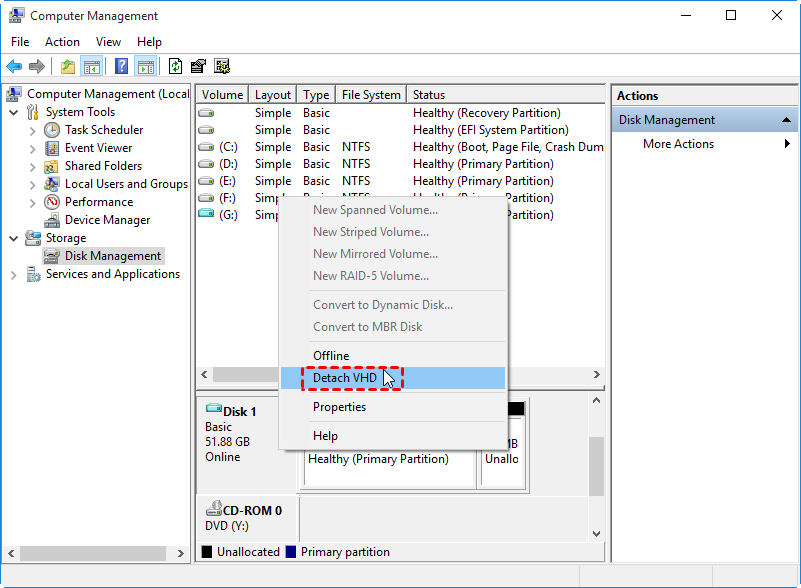801x588 pixels.
Task: Click the green Refresh toolbar icon
Action: coord(175,67)
